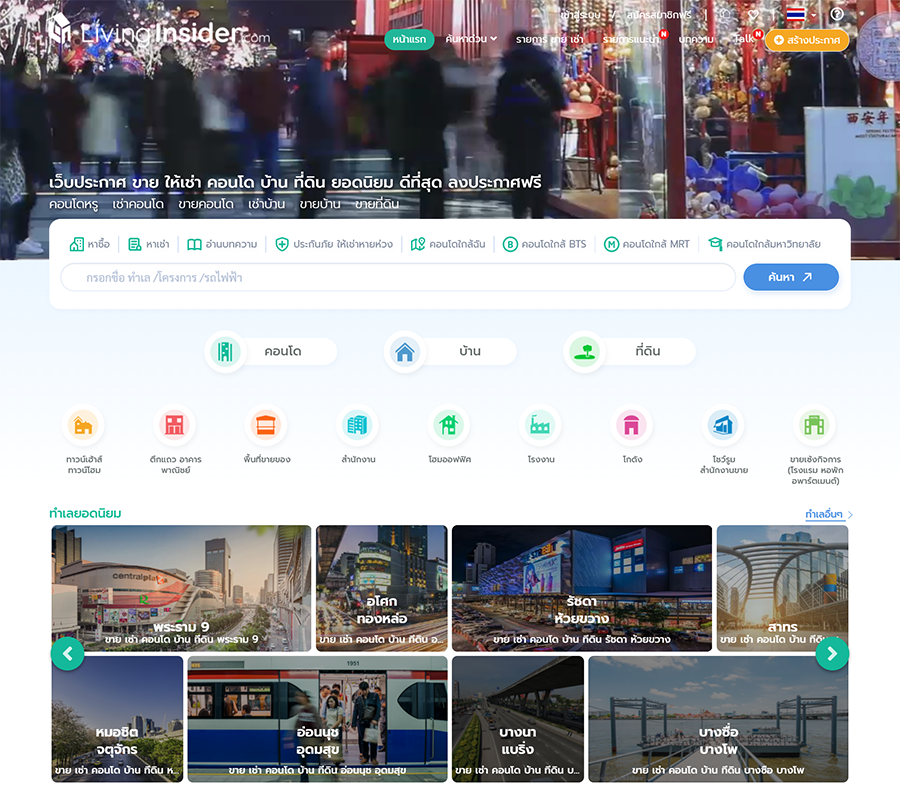
Task: Show more locations via ทำเลอื่นๆ
Action: [x=829, y=515]
